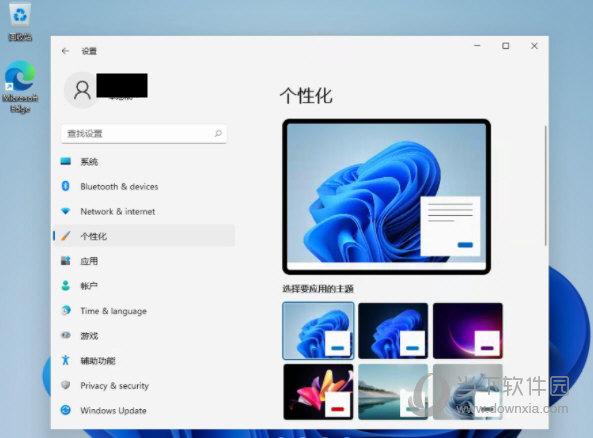593x438 pixels.
Task: Open Network & internet page
Action: (144, 211)
